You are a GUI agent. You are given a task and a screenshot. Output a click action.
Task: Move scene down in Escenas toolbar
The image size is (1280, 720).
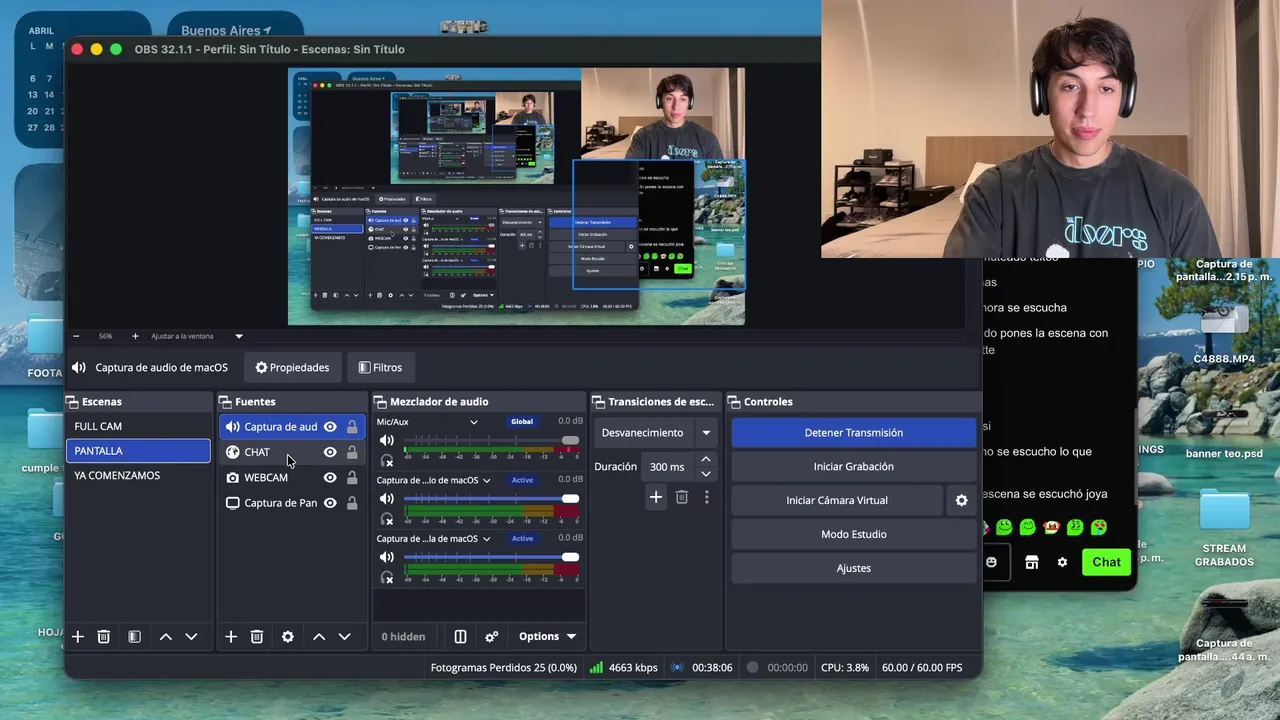point(191,636)
